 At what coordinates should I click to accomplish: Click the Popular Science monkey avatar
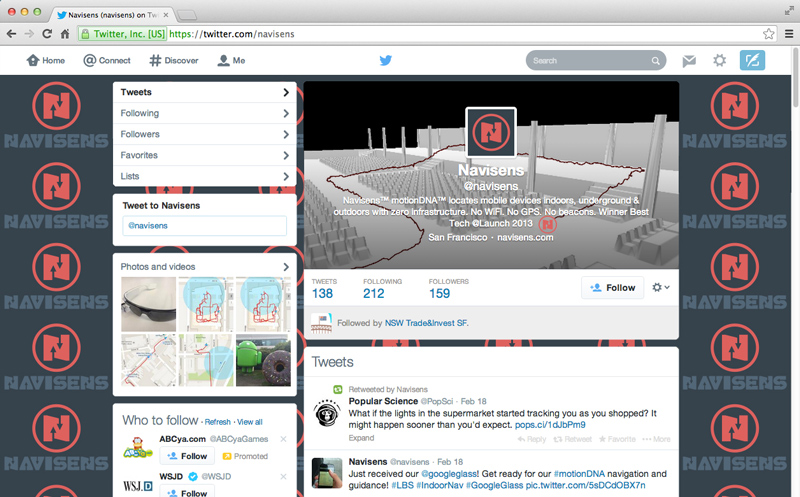(x=327, y=413)
